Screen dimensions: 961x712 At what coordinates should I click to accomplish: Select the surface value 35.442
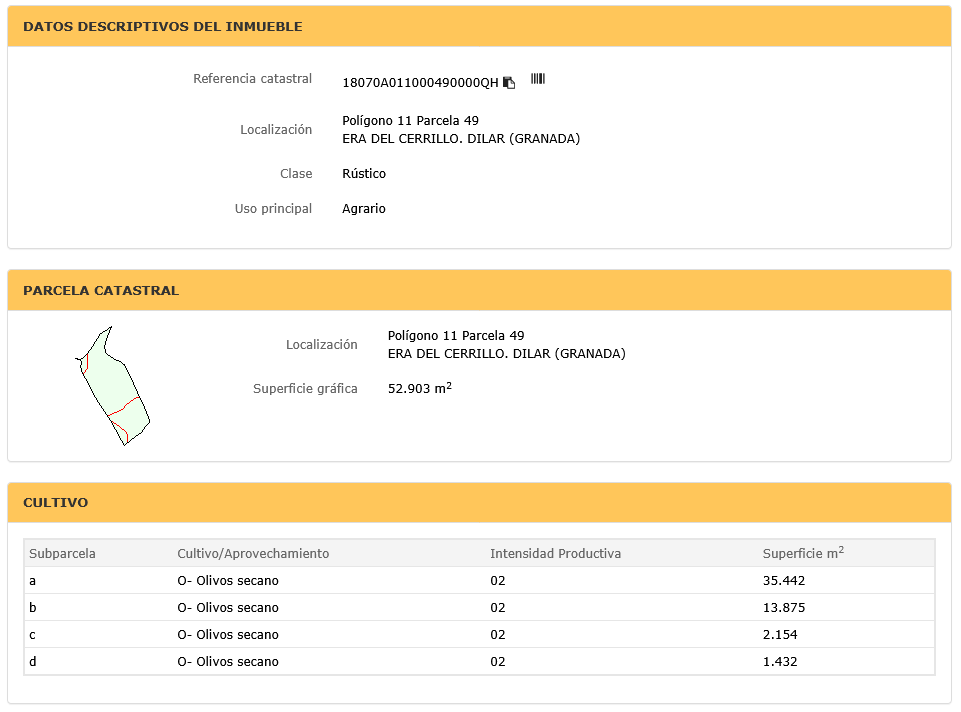pos(784,580)
